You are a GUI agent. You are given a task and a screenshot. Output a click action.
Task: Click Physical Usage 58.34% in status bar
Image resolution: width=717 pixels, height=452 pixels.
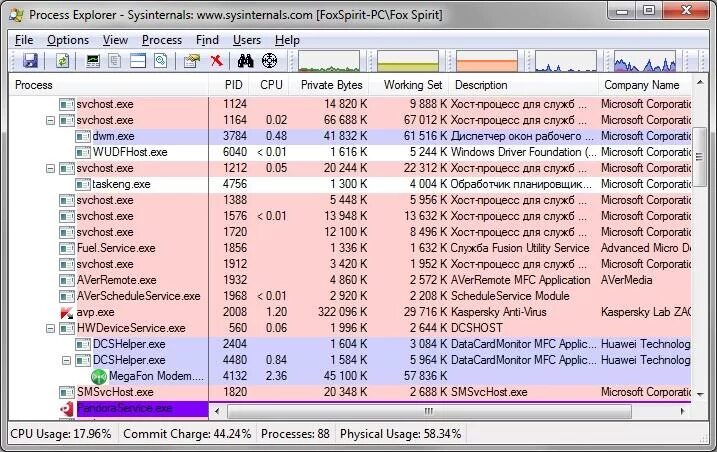[x=400, y=434]
